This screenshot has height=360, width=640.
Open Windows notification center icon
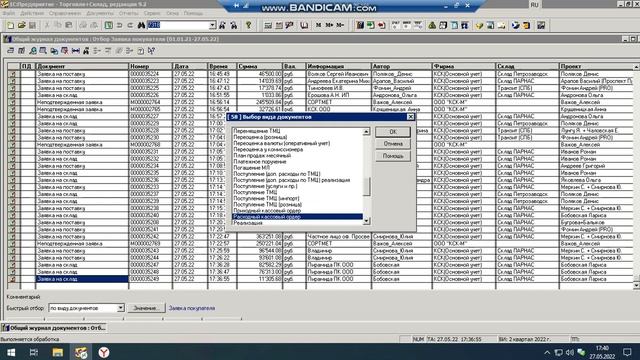click(627, 352)
